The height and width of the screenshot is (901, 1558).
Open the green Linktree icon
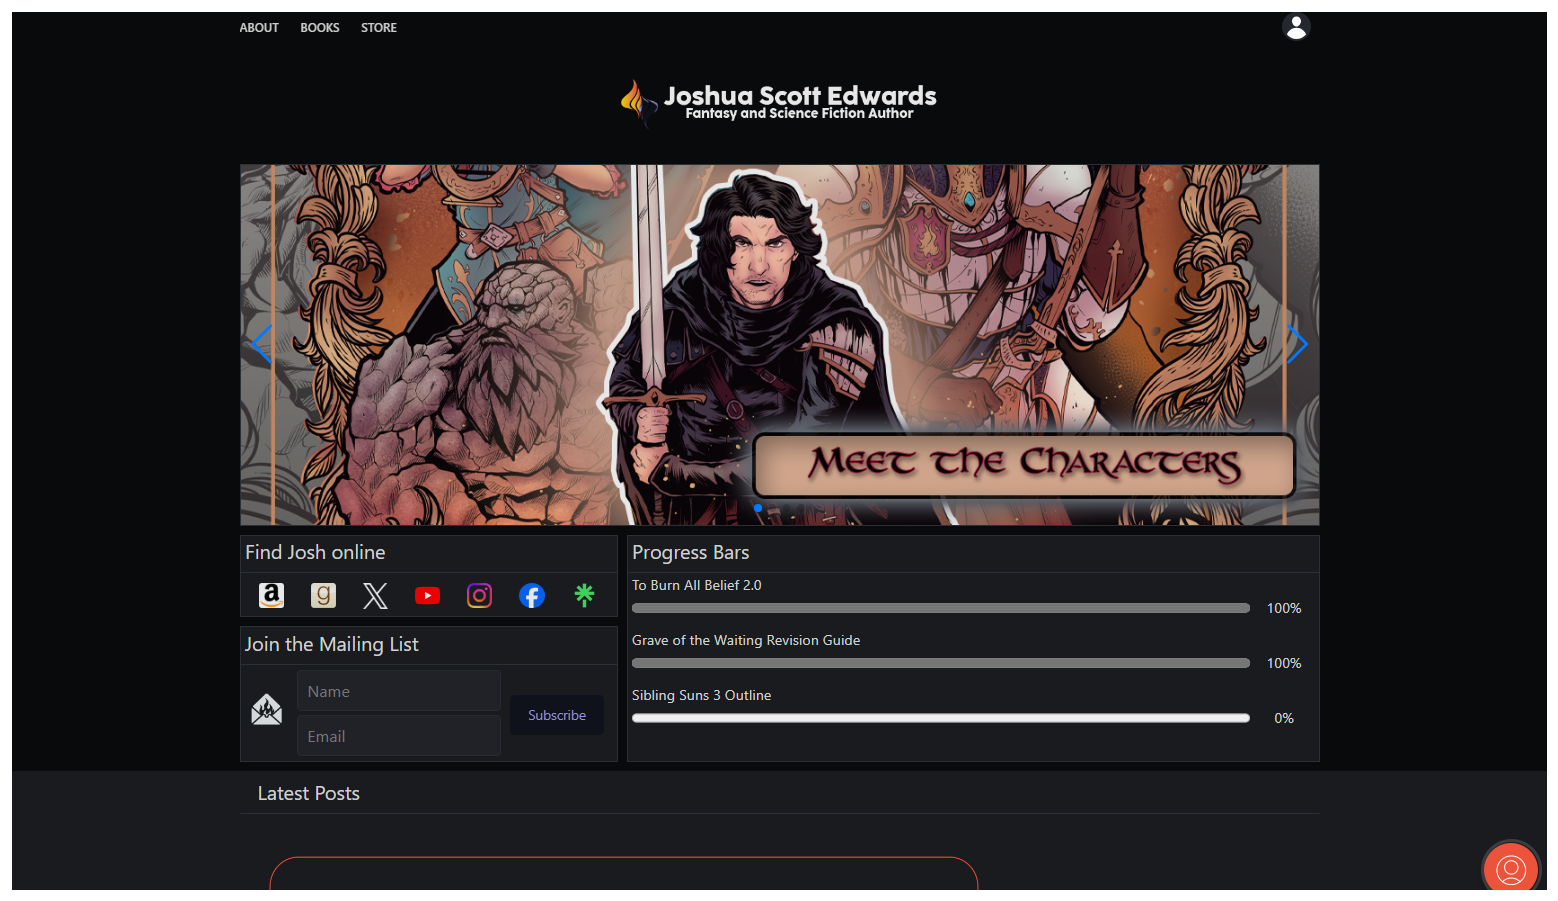pyautogui.click(x=584, y=596)
